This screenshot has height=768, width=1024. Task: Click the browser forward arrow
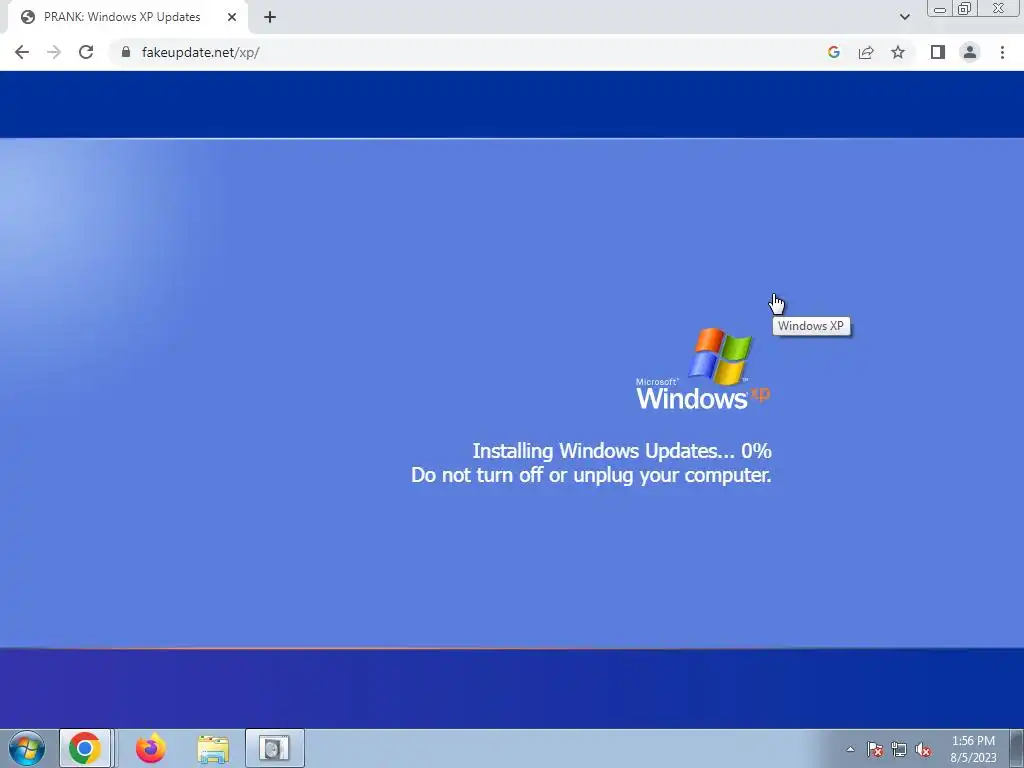tap(54, 52)
